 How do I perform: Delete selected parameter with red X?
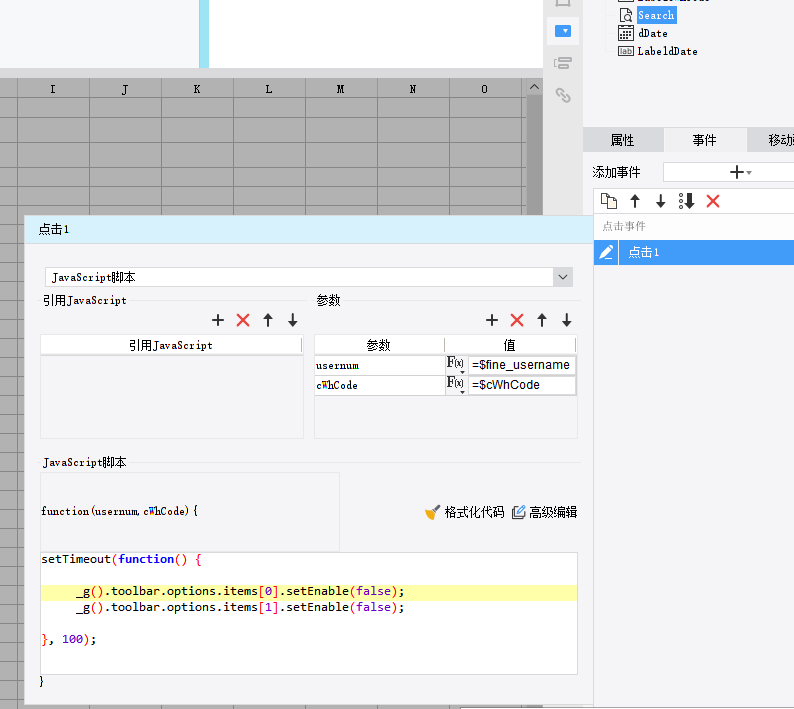[x=517, y=320]
